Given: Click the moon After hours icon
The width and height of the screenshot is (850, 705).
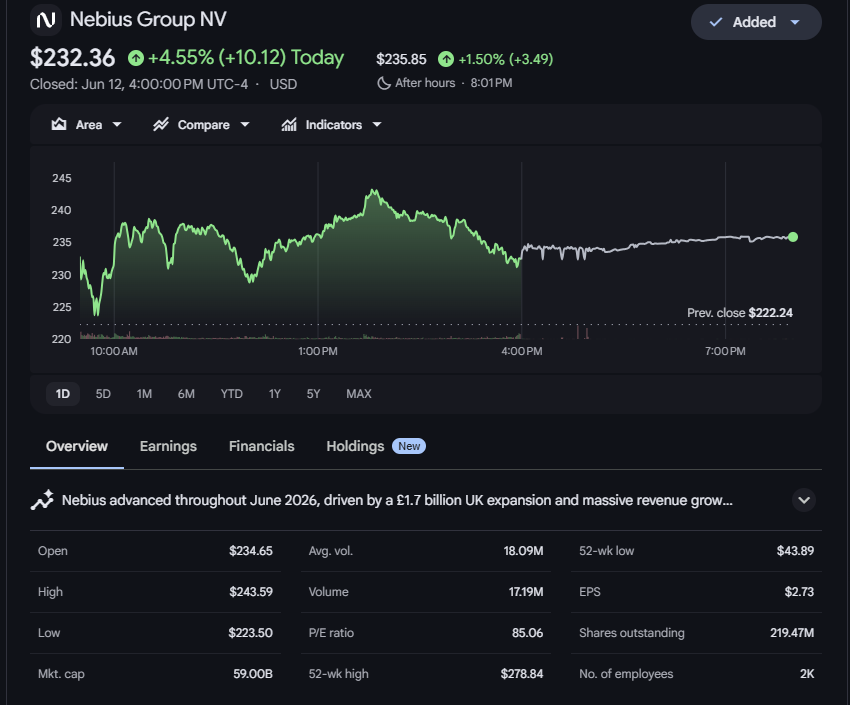Looking at the screenshot, I should (x=383, y=83).
